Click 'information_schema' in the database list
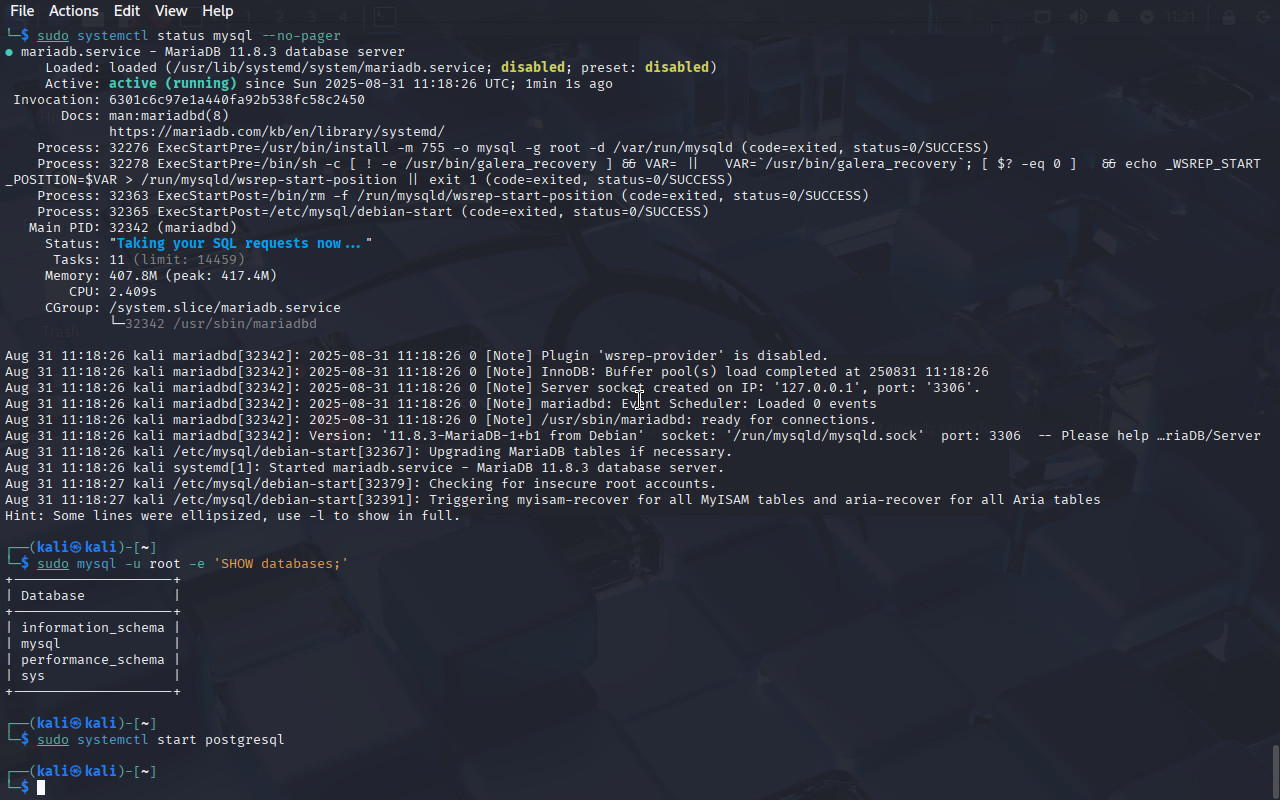This screenshot has width=1280, height=800. tap(93, 628)
